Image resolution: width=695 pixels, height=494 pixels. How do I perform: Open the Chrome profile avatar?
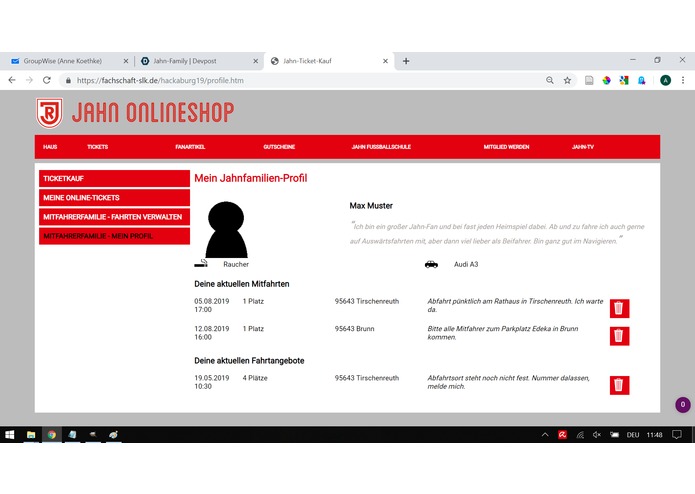click(665, 80)
